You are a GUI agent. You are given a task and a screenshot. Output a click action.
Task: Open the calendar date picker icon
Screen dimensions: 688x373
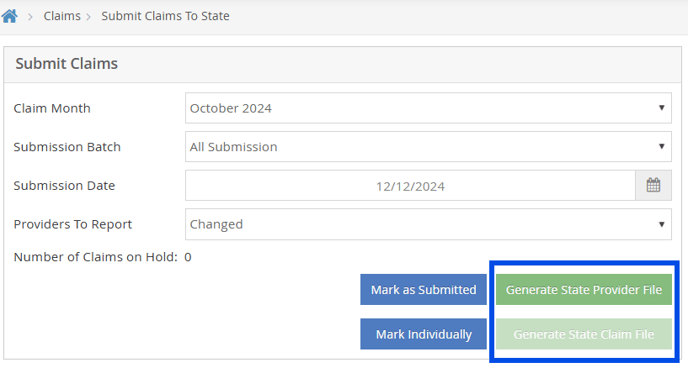[x=653, y=185]
